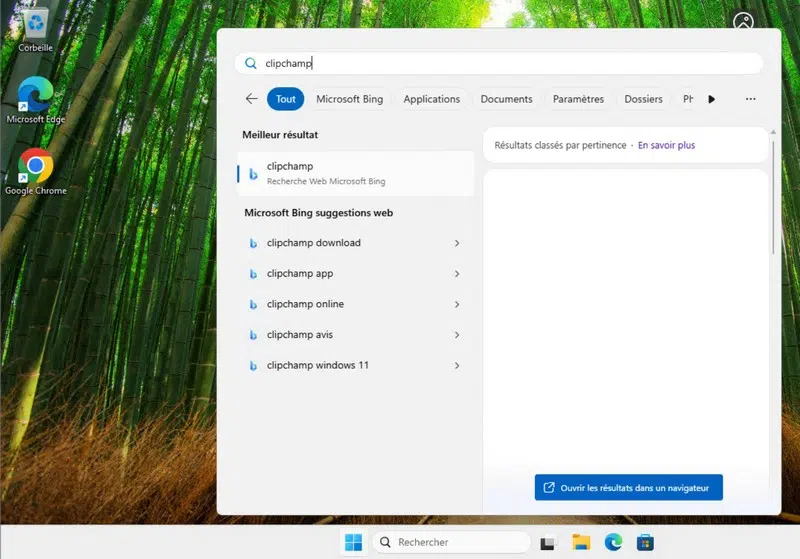Expand the 'clipchamp windows 11' suggestion chevron
800x559 pixels.
457,366
